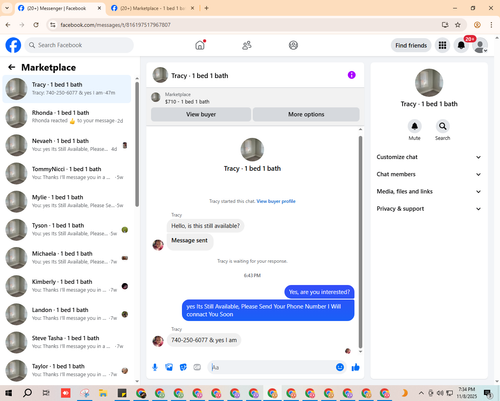Choose a GIF with the GIF icon
Image resolution: width=500 pixels, height=401 pixels.
197,367
